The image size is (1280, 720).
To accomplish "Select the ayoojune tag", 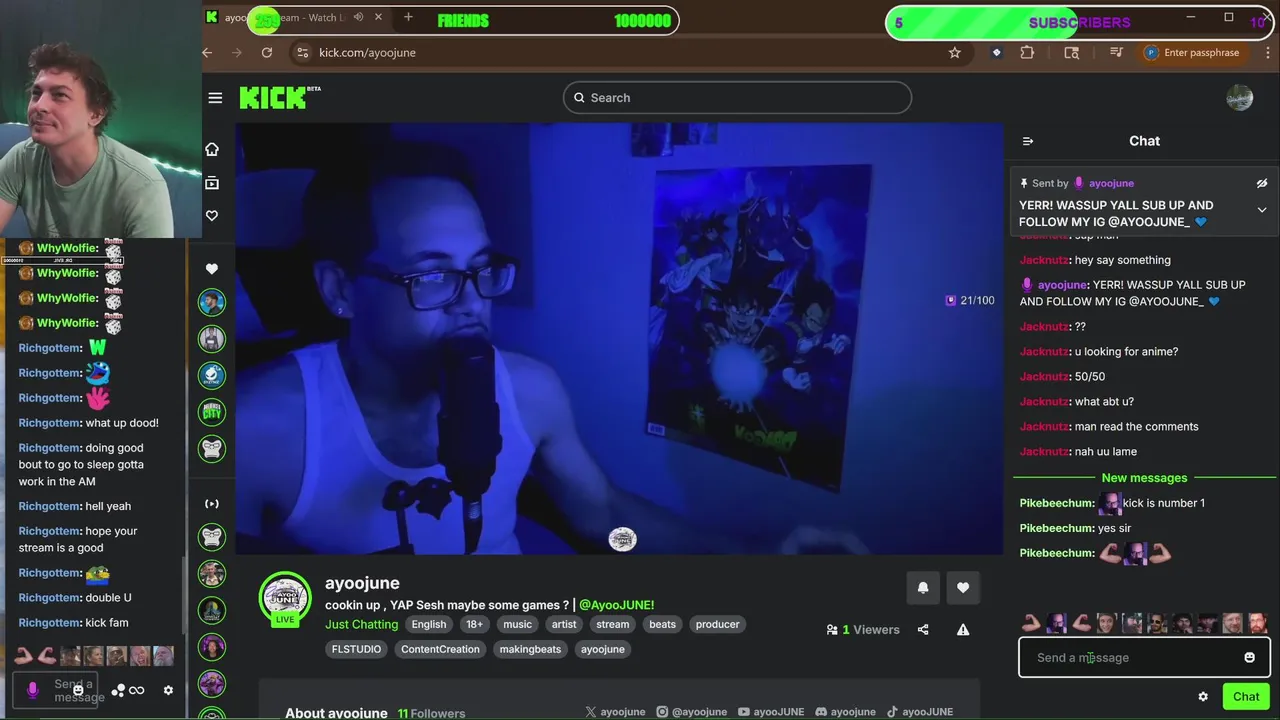I will coord(603,649).
